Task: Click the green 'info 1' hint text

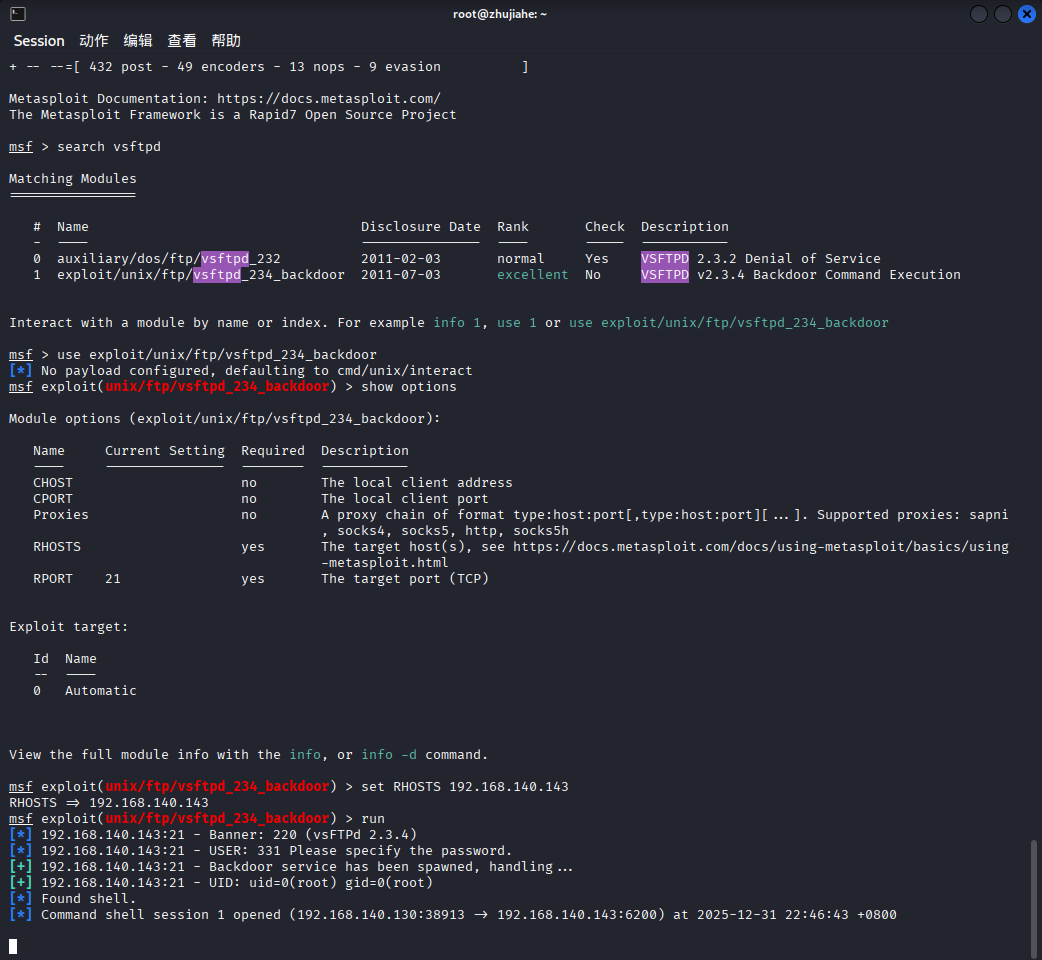Action: click(x=457, y=322)
